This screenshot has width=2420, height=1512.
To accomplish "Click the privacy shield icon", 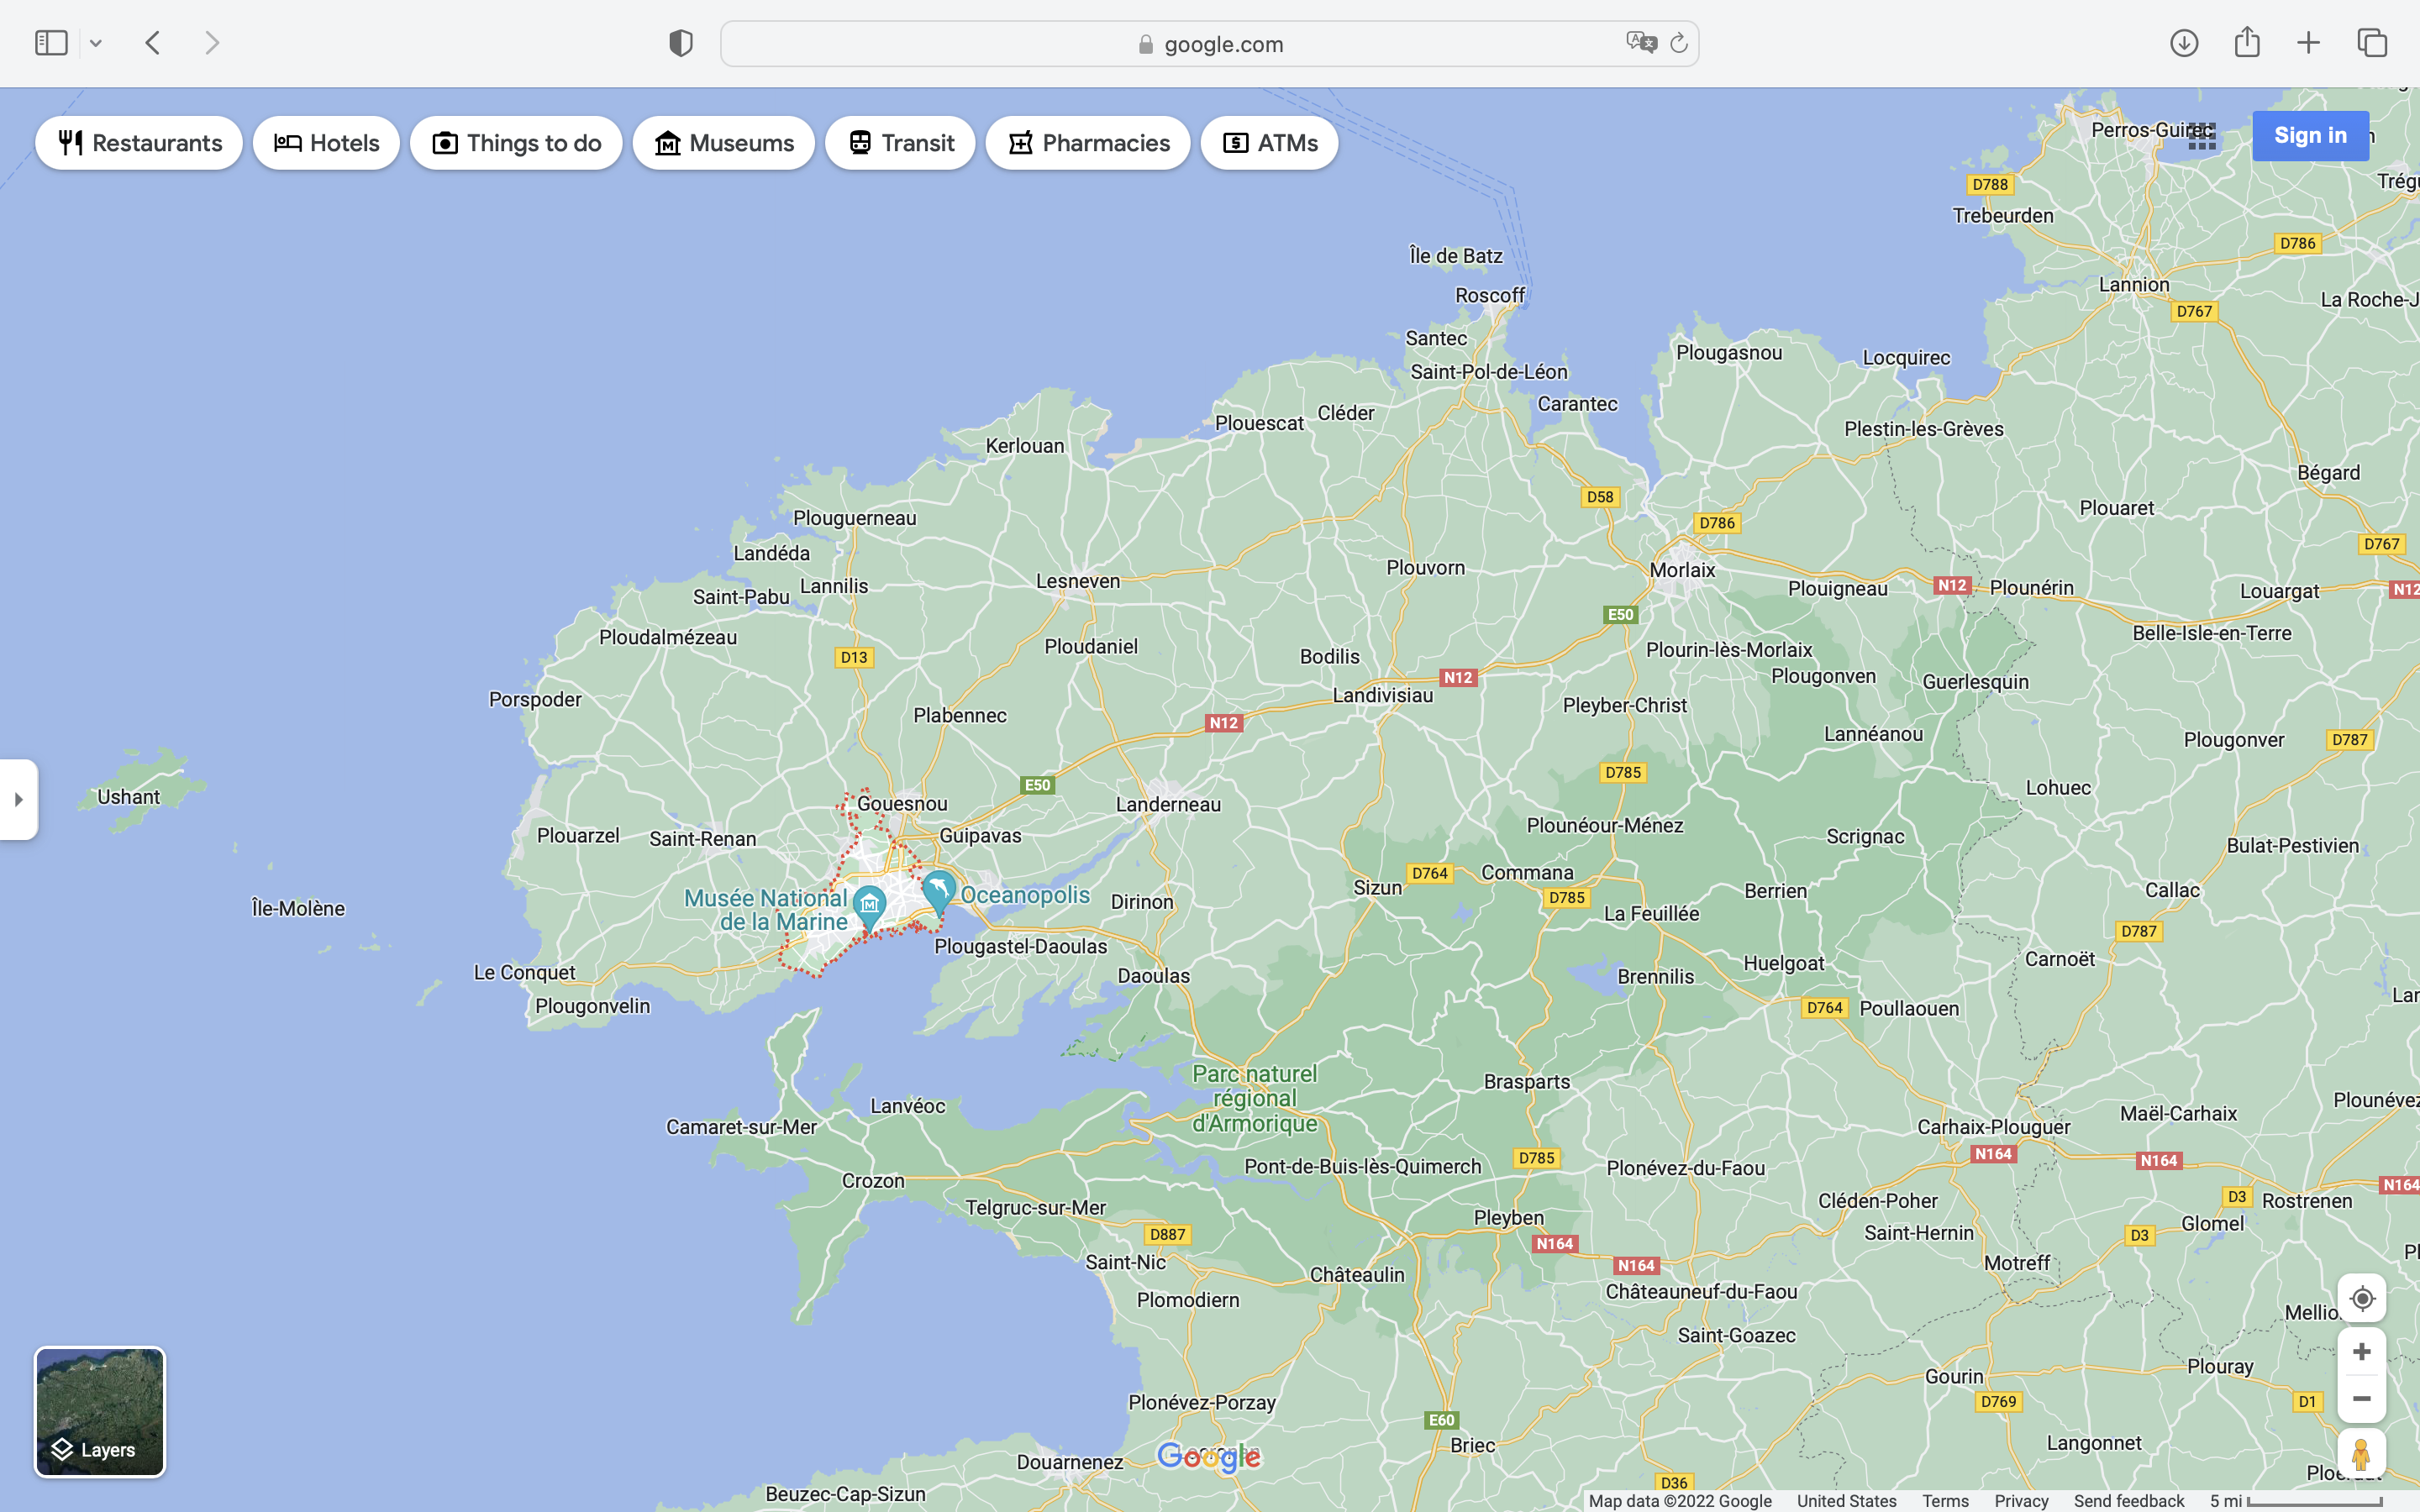I will [x=680, y=43].
